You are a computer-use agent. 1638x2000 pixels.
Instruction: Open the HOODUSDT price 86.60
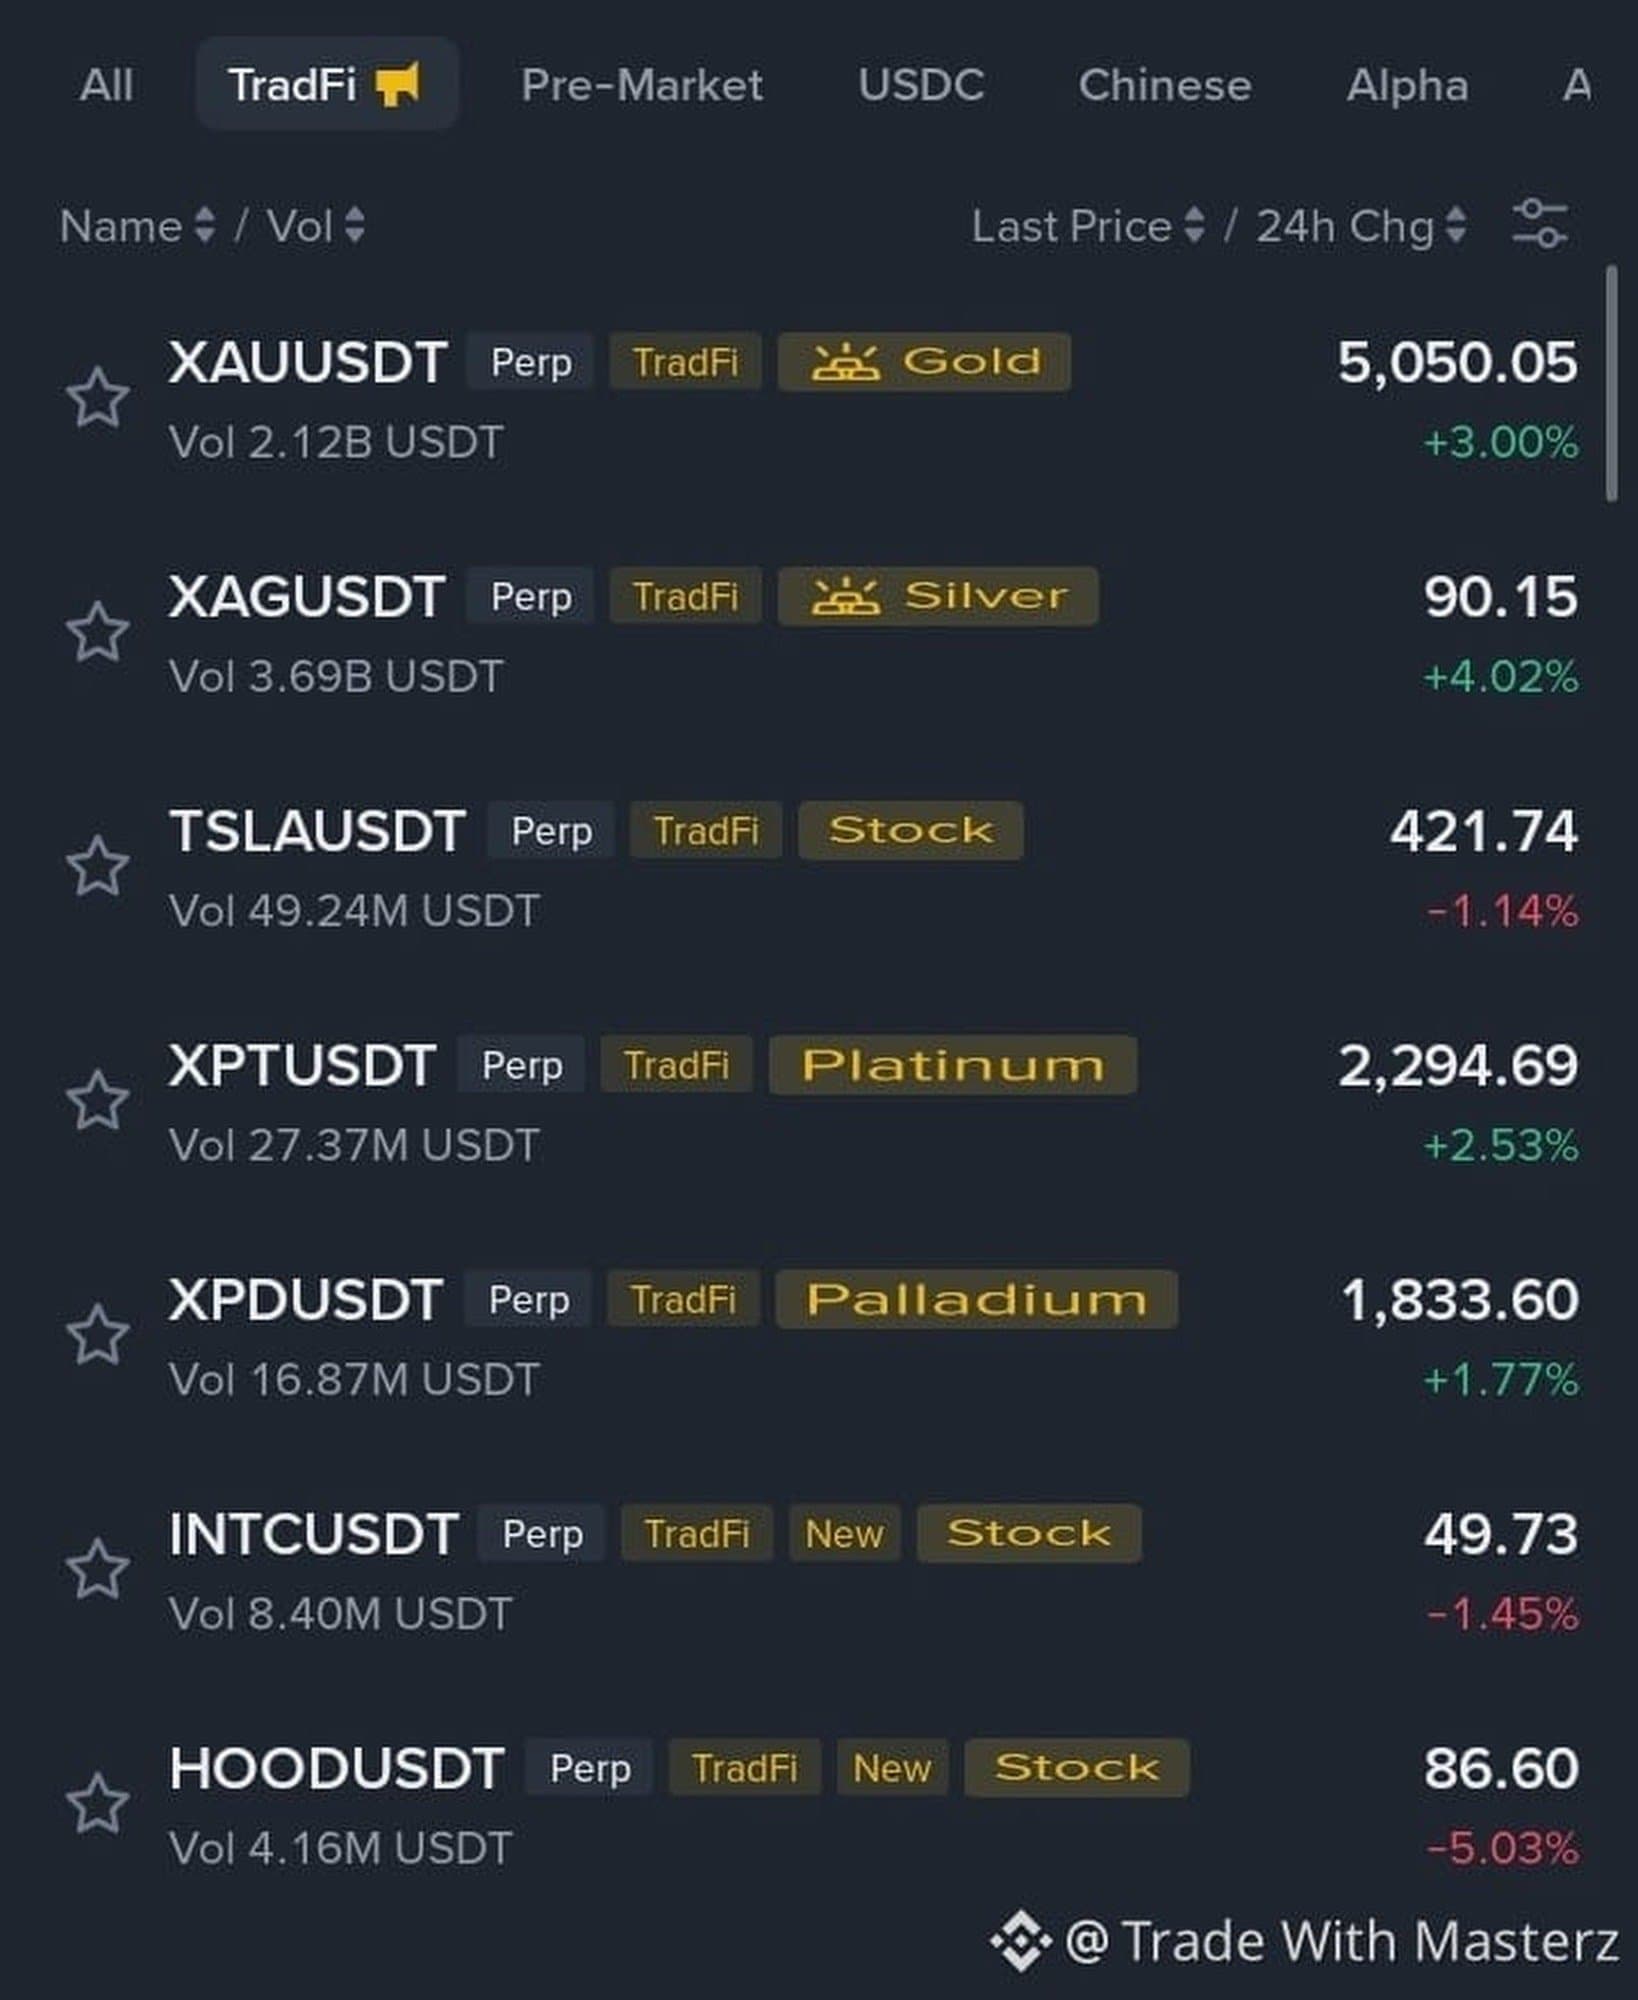tap(1501, 1768)
